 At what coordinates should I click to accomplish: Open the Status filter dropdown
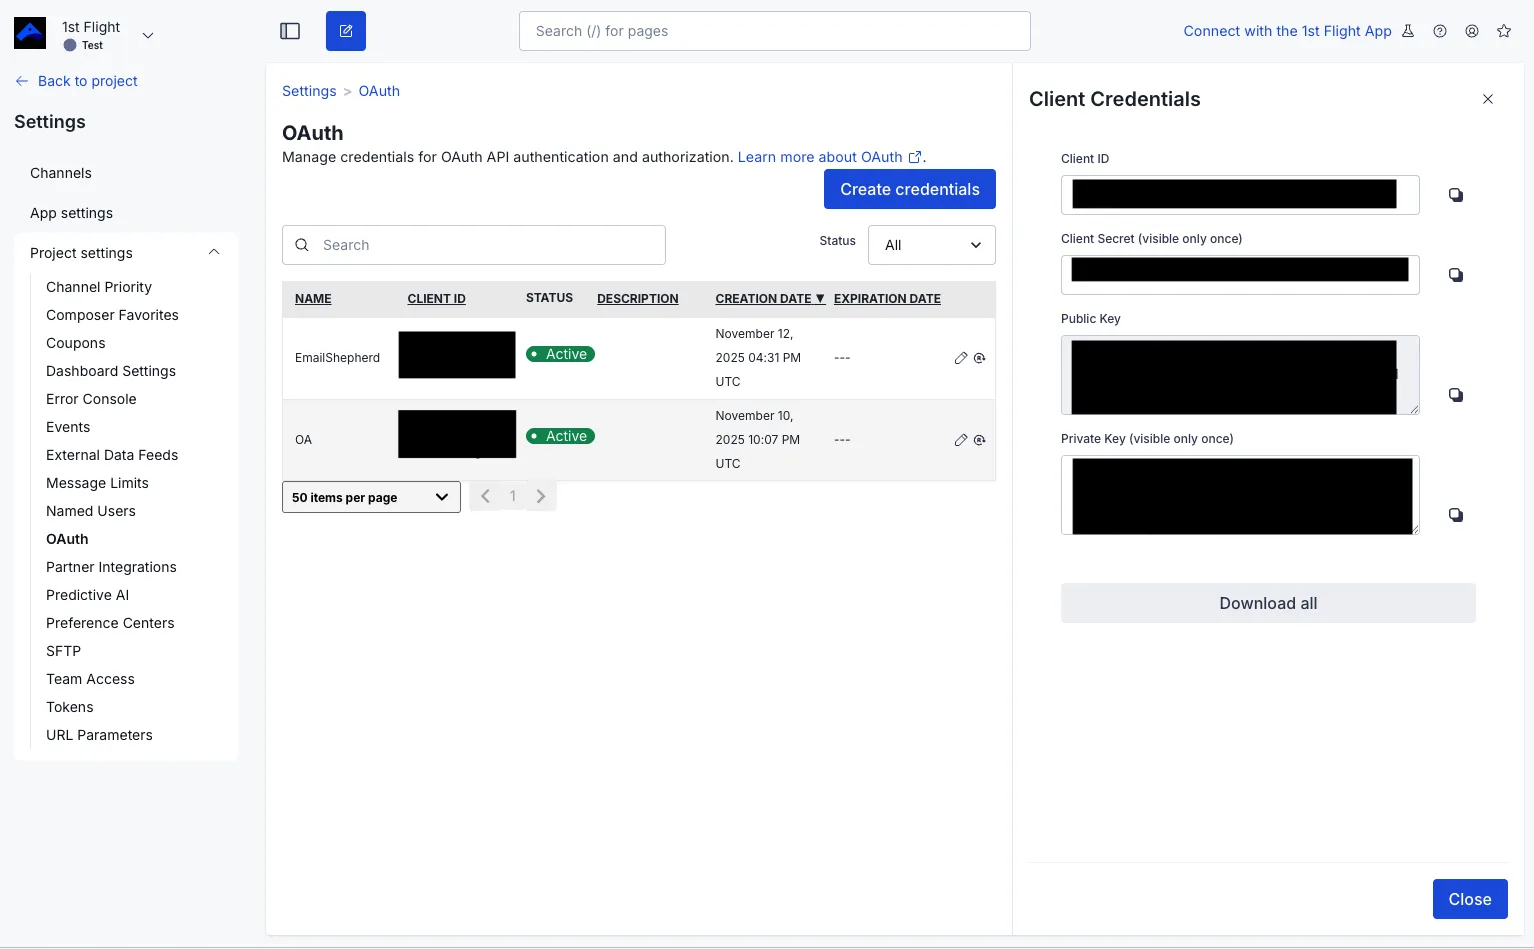click(x=931, y=245)
